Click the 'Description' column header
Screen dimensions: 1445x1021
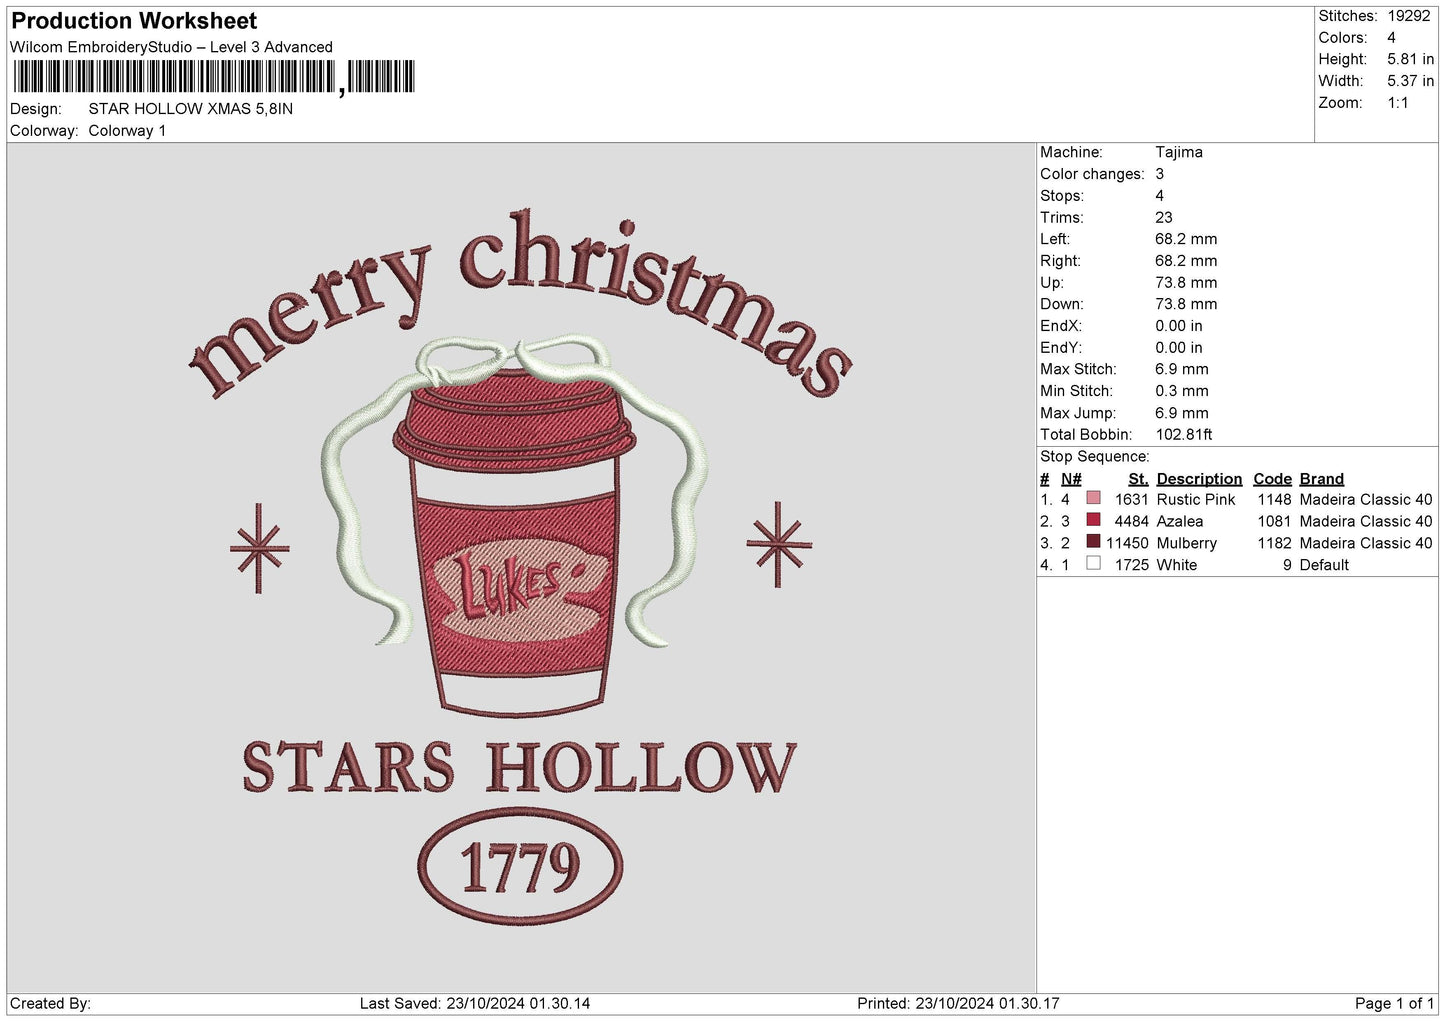click(1199, 479)
